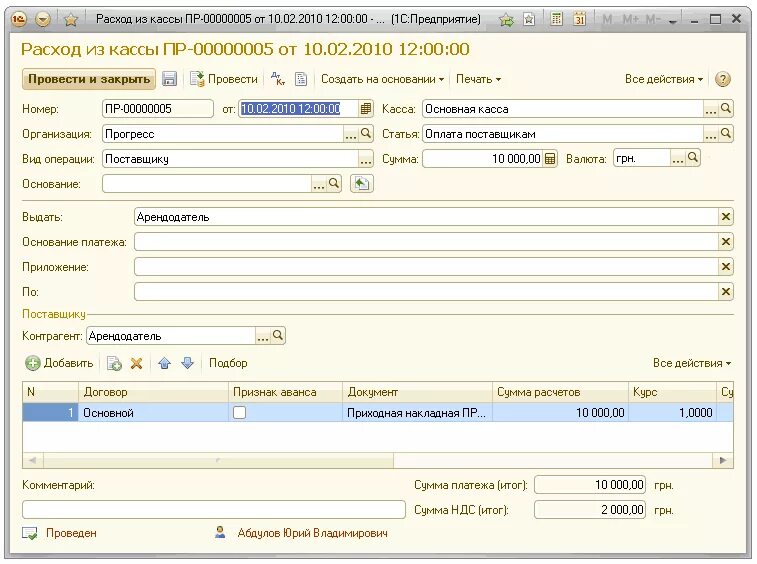Click the Подбор button
The image size is (757, 564).
click(x=228, y=363)
